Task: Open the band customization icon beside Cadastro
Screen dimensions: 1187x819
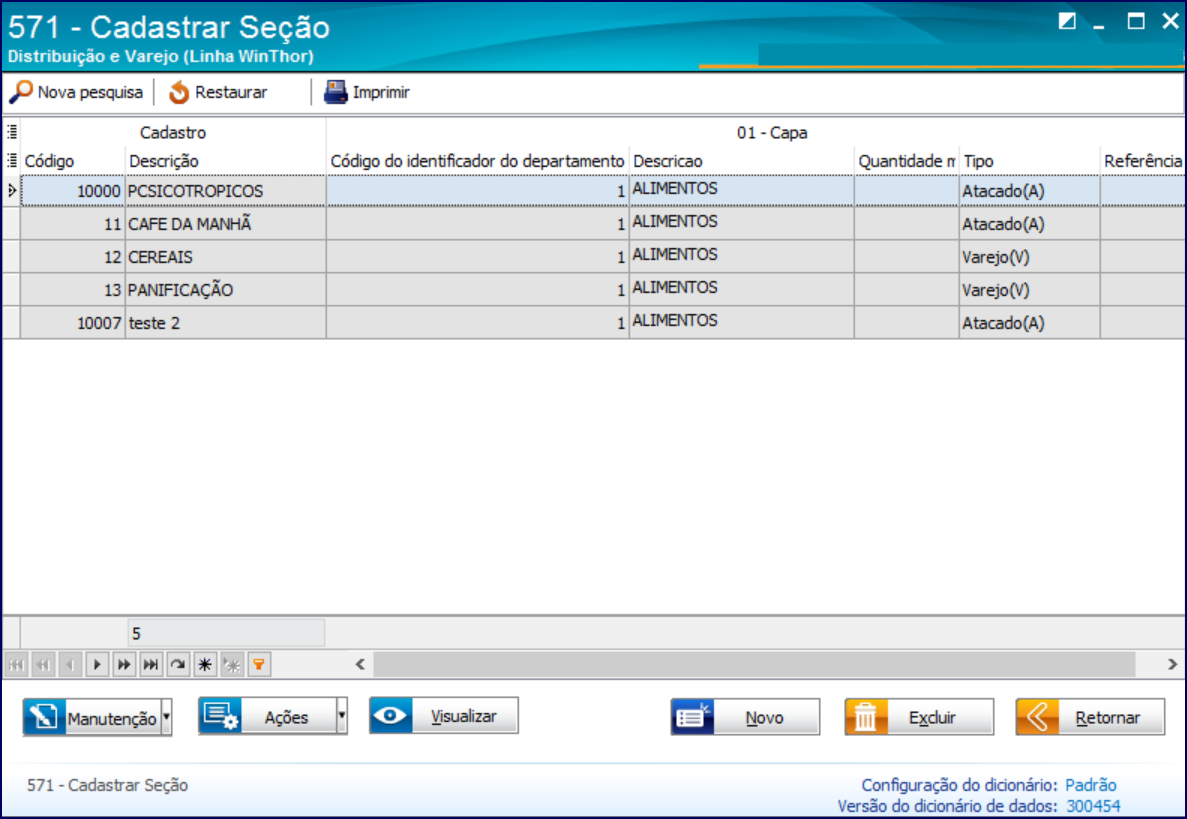Action: point(12,132)
